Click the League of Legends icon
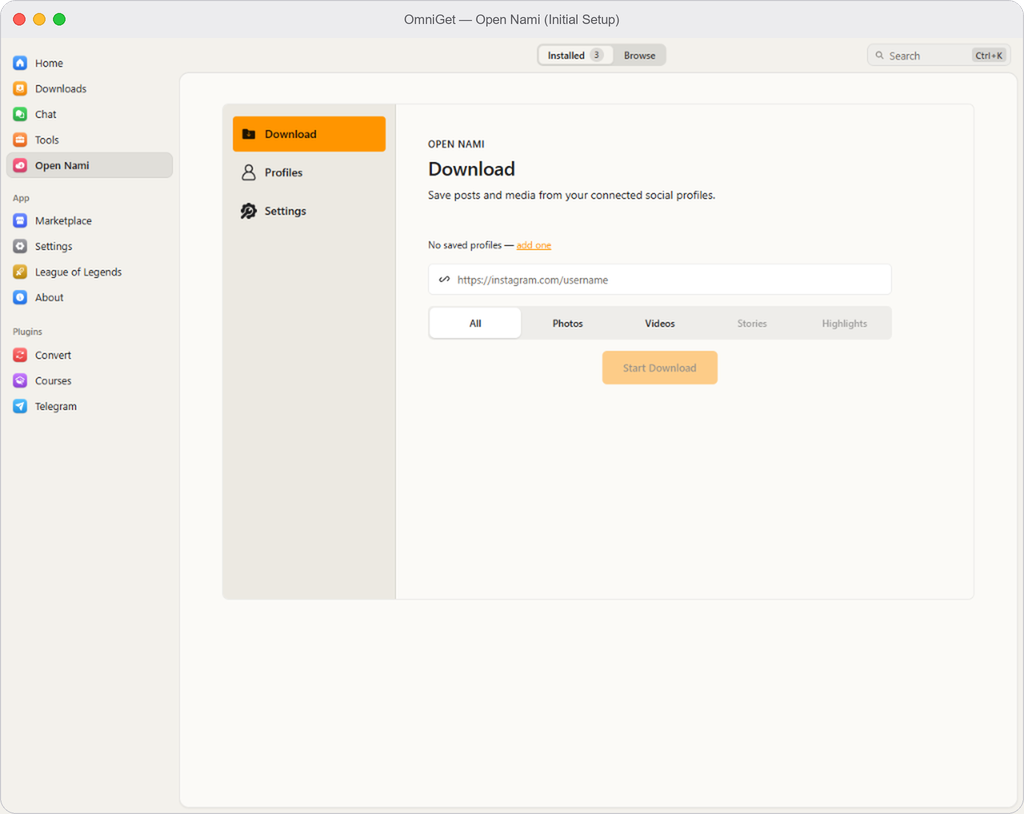 tap(20, 272)
